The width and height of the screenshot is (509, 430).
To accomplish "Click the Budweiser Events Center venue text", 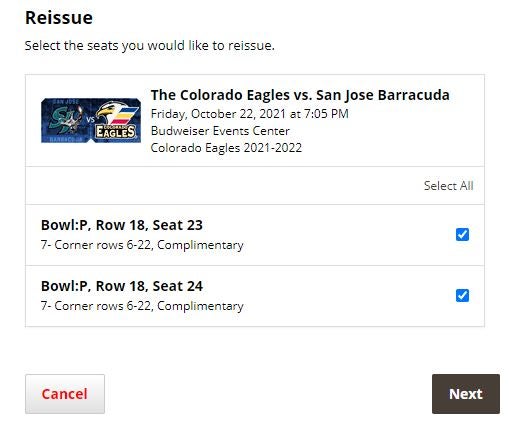I will tap(220, 131).
